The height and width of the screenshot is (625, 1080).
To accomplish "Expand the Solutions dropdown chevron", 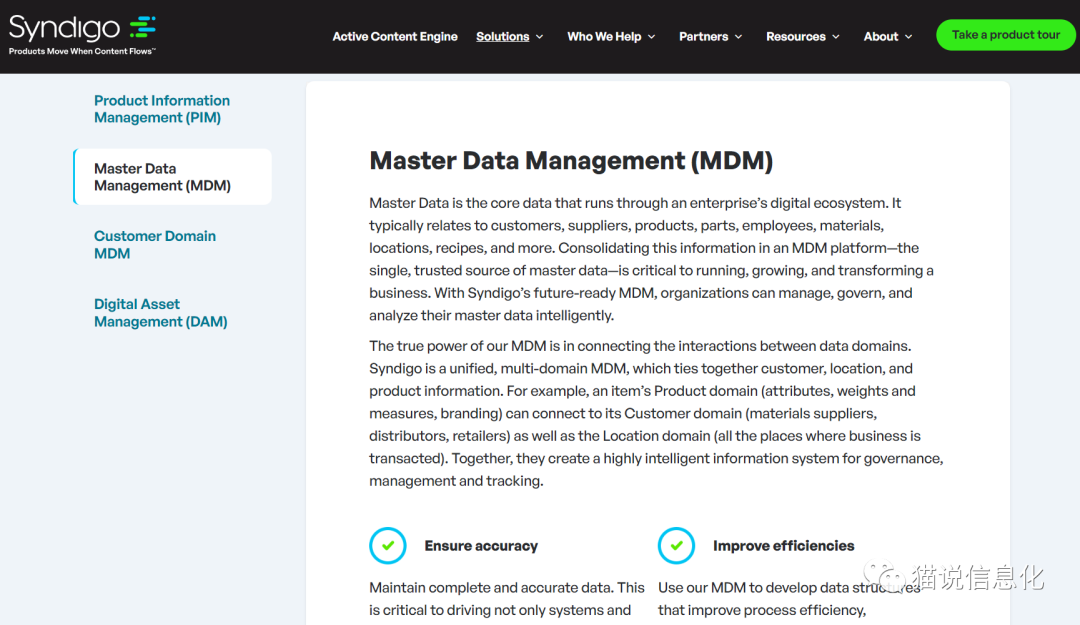I will pyautogui.click(x=540, y=37).
